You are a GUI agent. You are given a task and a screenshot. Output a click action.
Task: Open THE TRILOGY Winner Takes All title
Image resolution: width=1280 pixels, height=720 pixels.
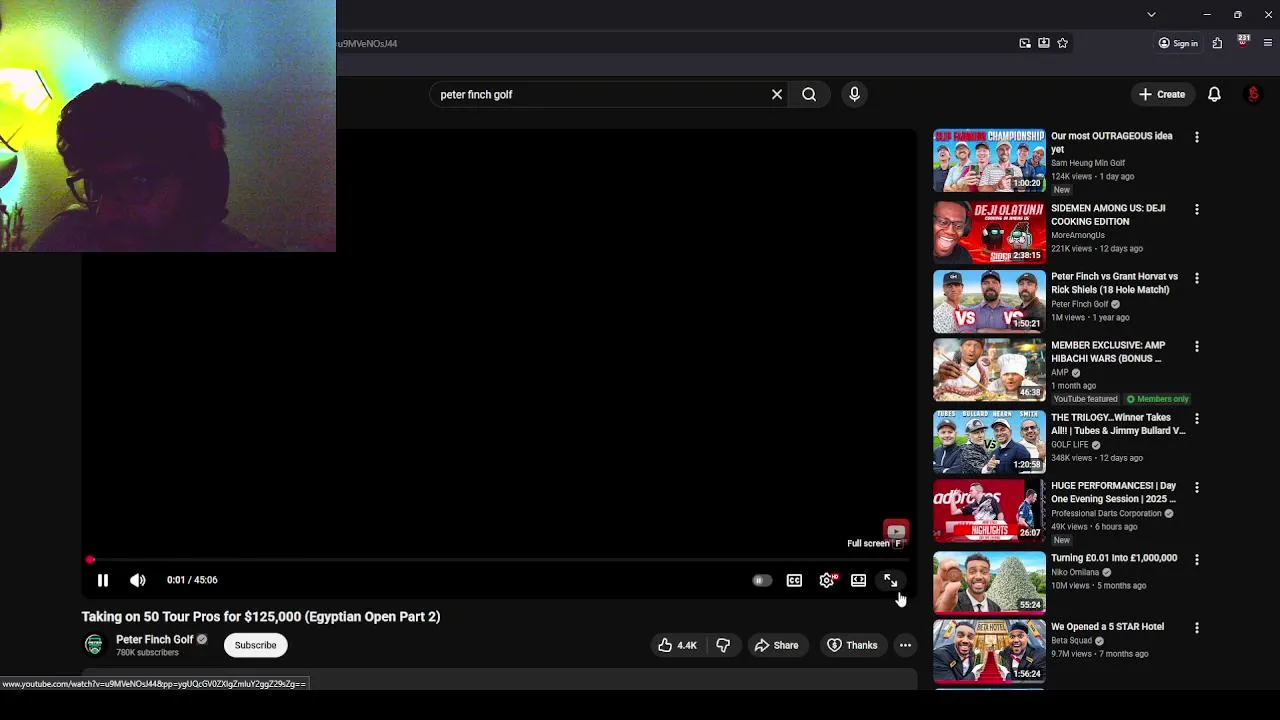tap(1118, 424)
